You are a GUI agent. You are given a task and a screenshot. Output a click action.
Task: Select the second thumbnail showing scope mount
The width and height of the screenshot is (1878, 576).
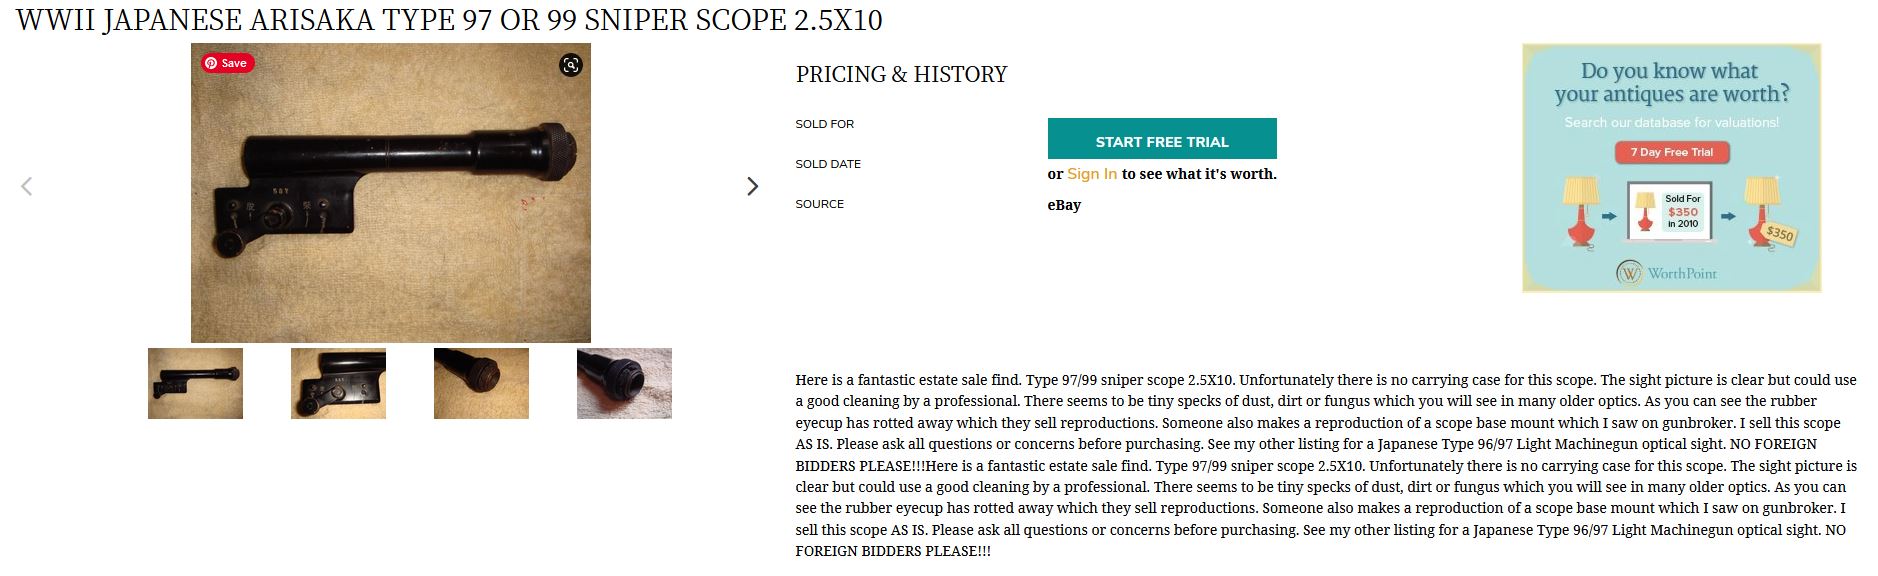(338, 383)
